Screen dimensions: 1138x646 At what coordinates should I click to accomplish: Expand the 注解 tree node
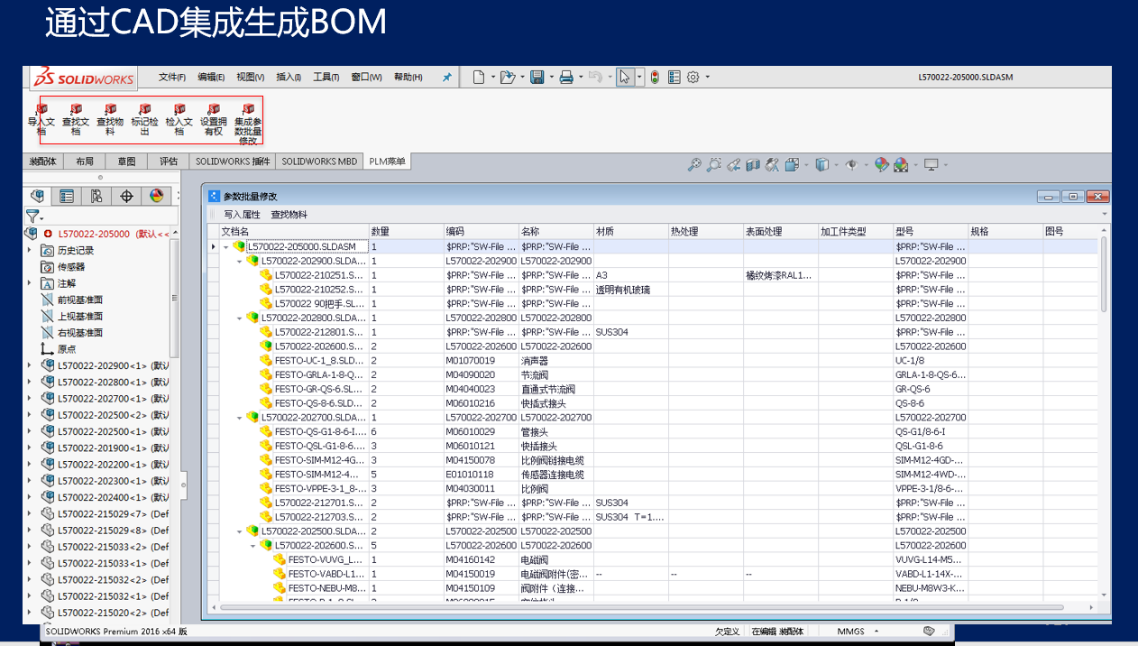tap(30, 283)
